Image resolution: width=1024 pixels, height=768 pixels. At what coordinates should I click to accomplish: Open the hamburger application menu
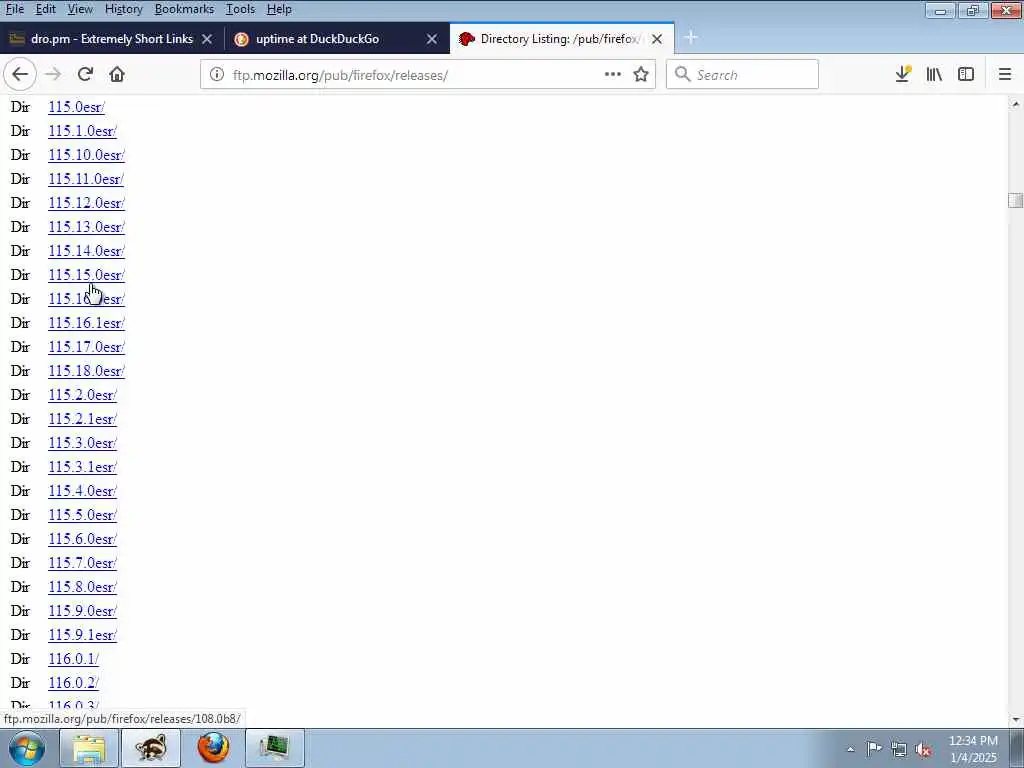click(1005, 74)
